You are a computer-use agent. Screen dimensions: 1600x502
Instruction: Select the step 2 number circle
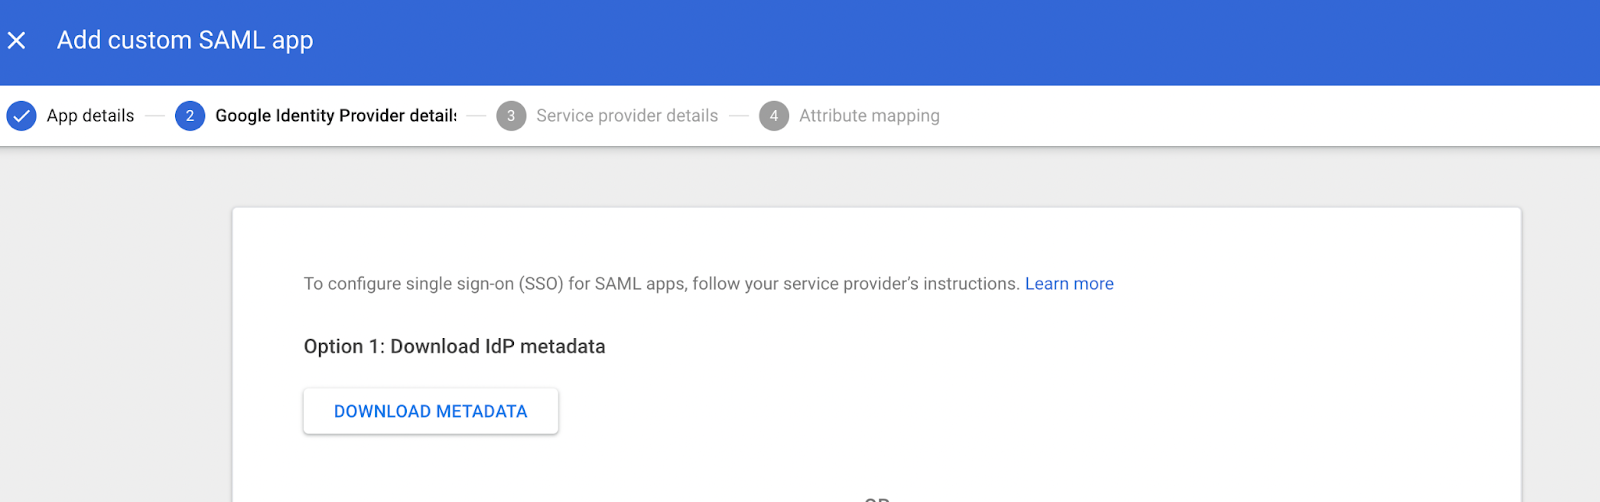pos(190,116)
